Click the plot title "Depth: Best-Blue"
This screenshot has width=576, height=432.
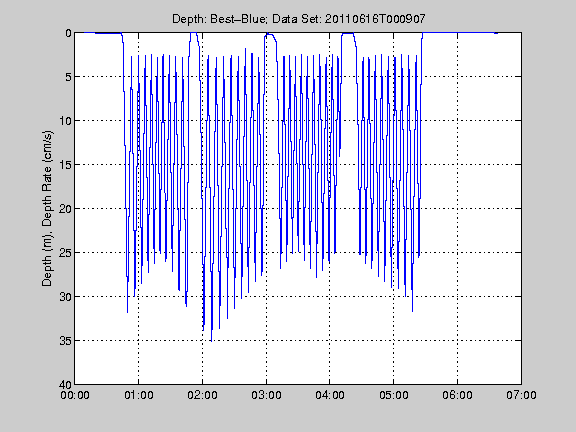tap(219, 19)
